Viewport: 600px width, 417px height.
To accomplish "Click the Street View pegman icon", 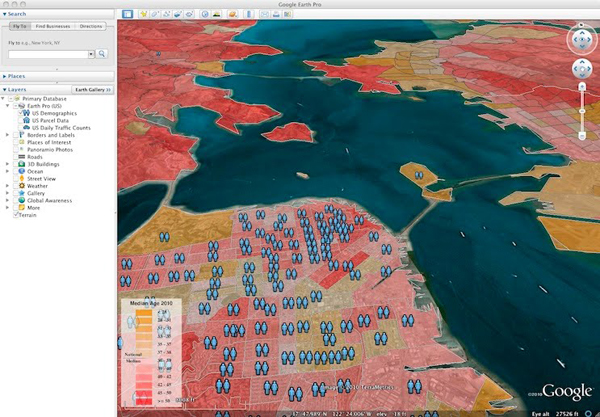I will pos(22,179).
